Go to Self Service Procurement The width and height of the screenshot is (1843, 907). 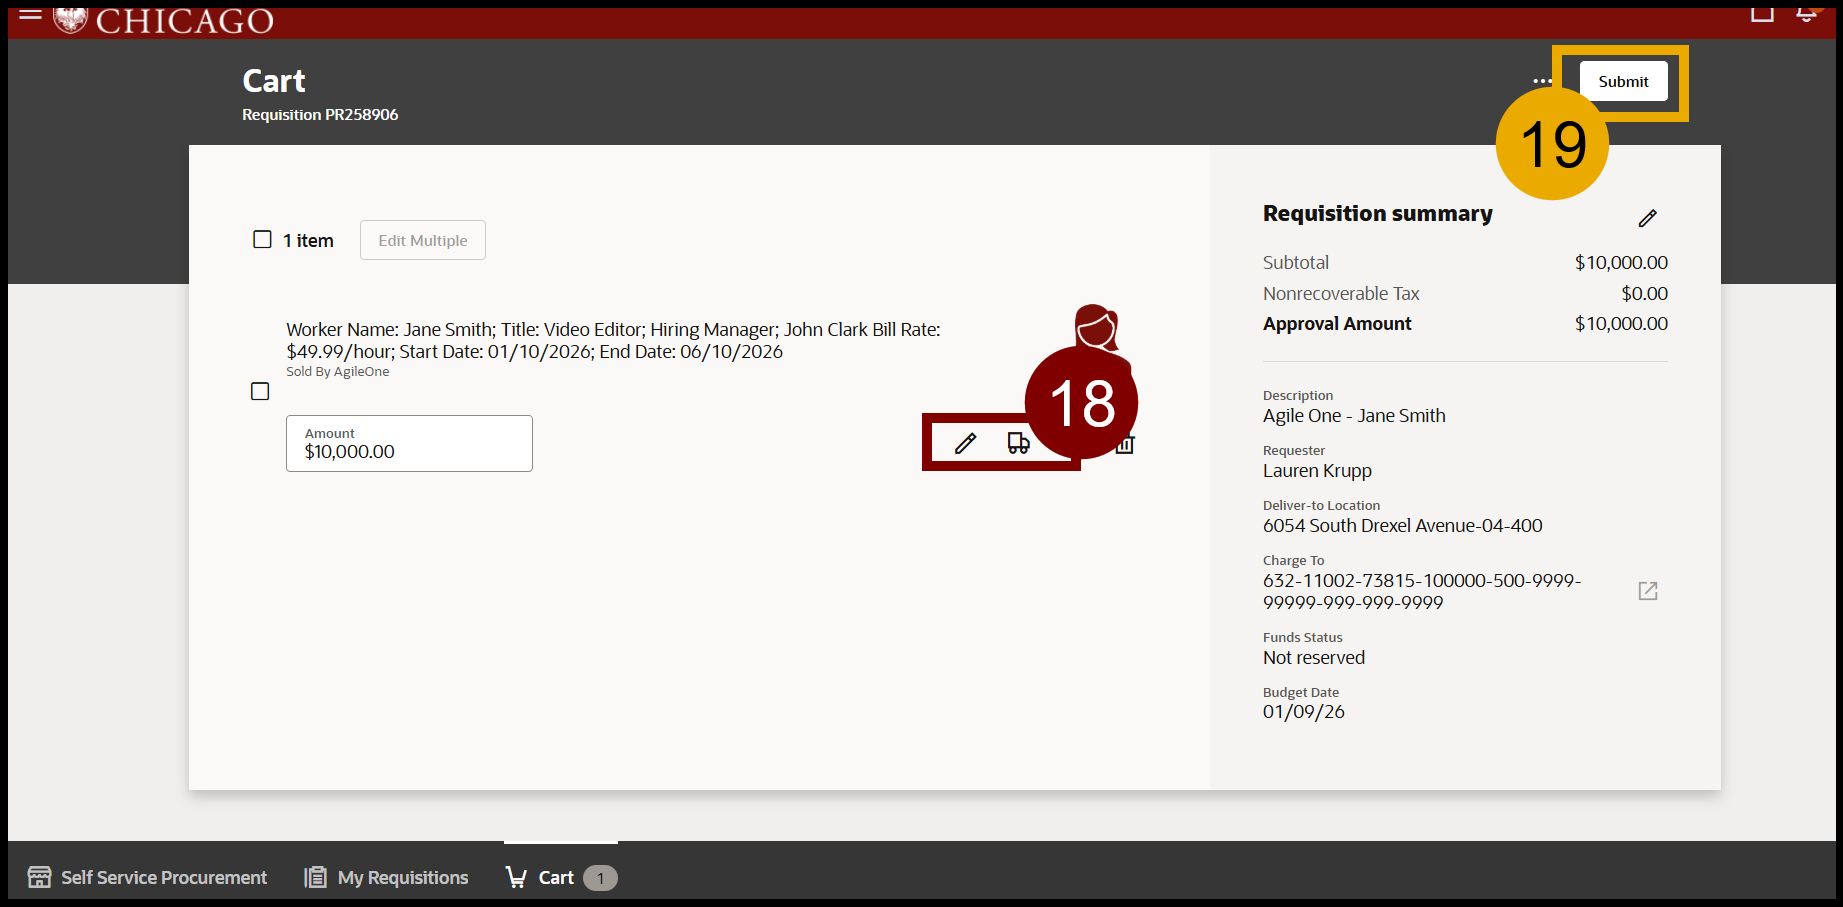click(x=147, y=877)
